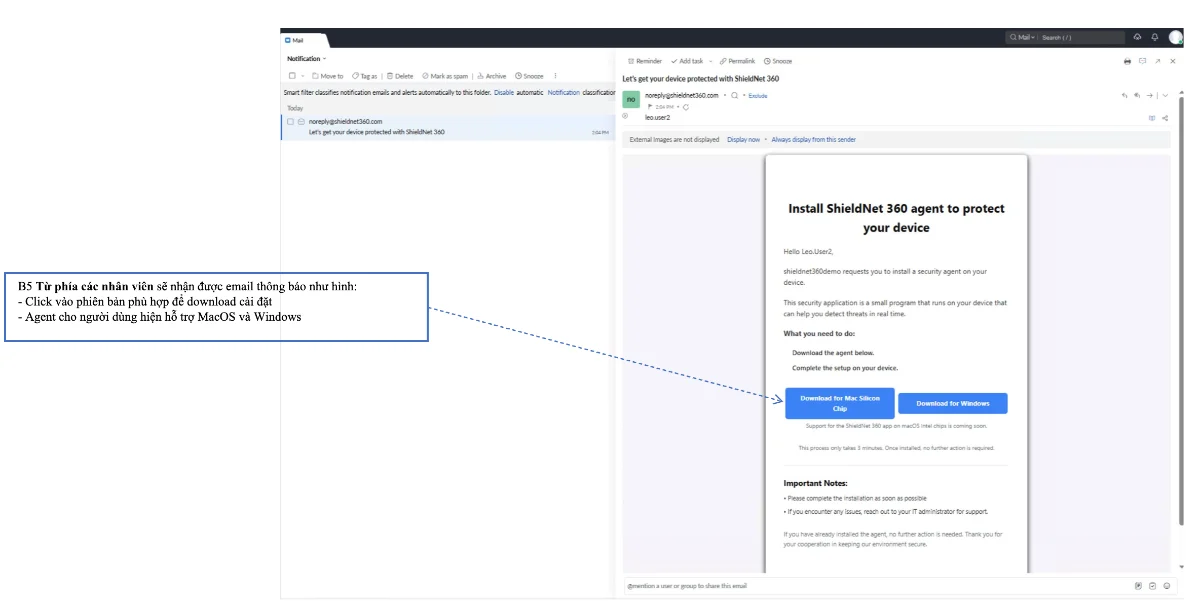This screenshot has height=609, width=1200.
Task: Forward the email with right arrow icon
Action: [x=1150, y=95]
